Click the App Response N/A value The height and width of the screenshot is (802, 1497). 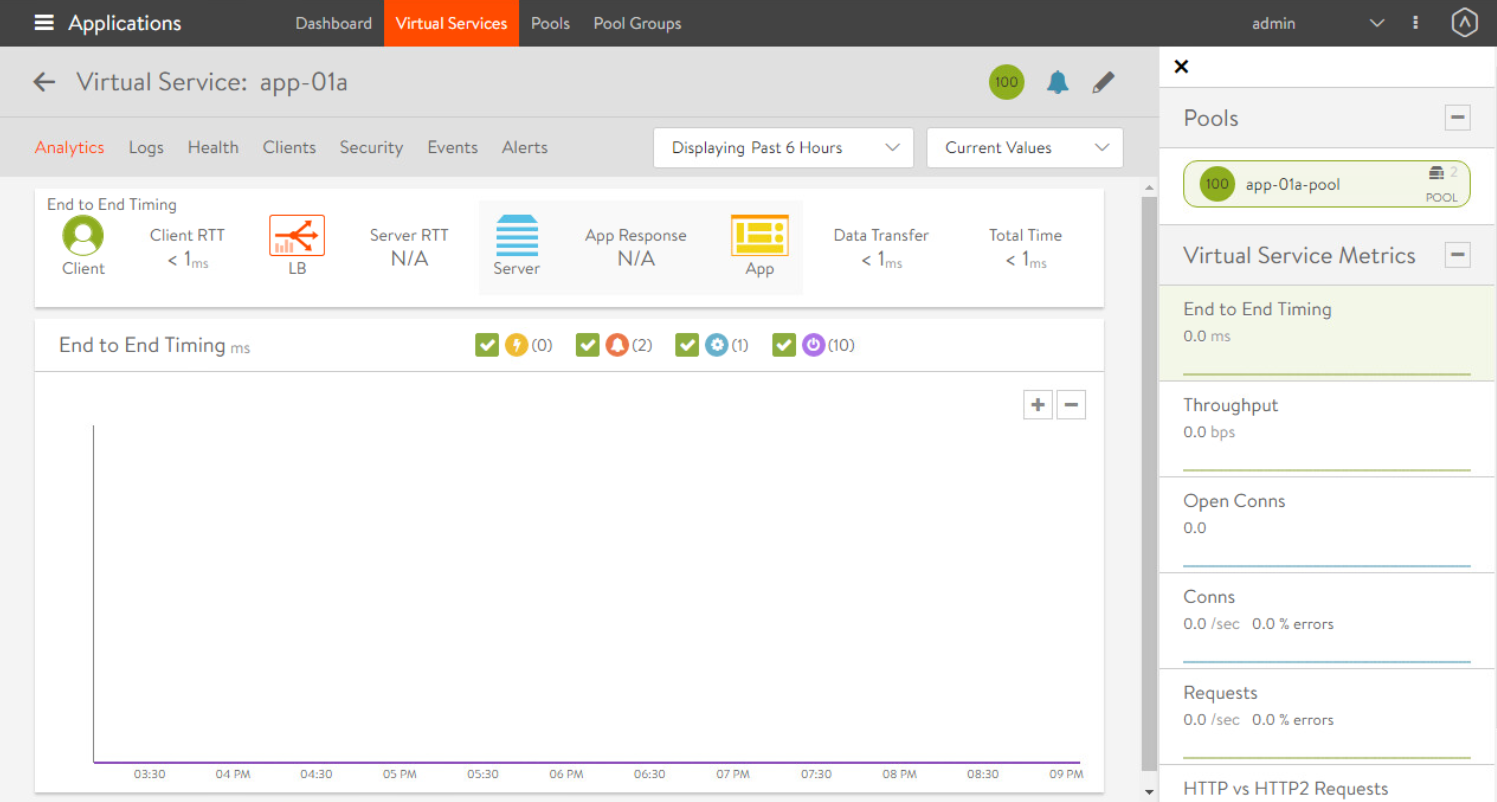pos(636,259)
